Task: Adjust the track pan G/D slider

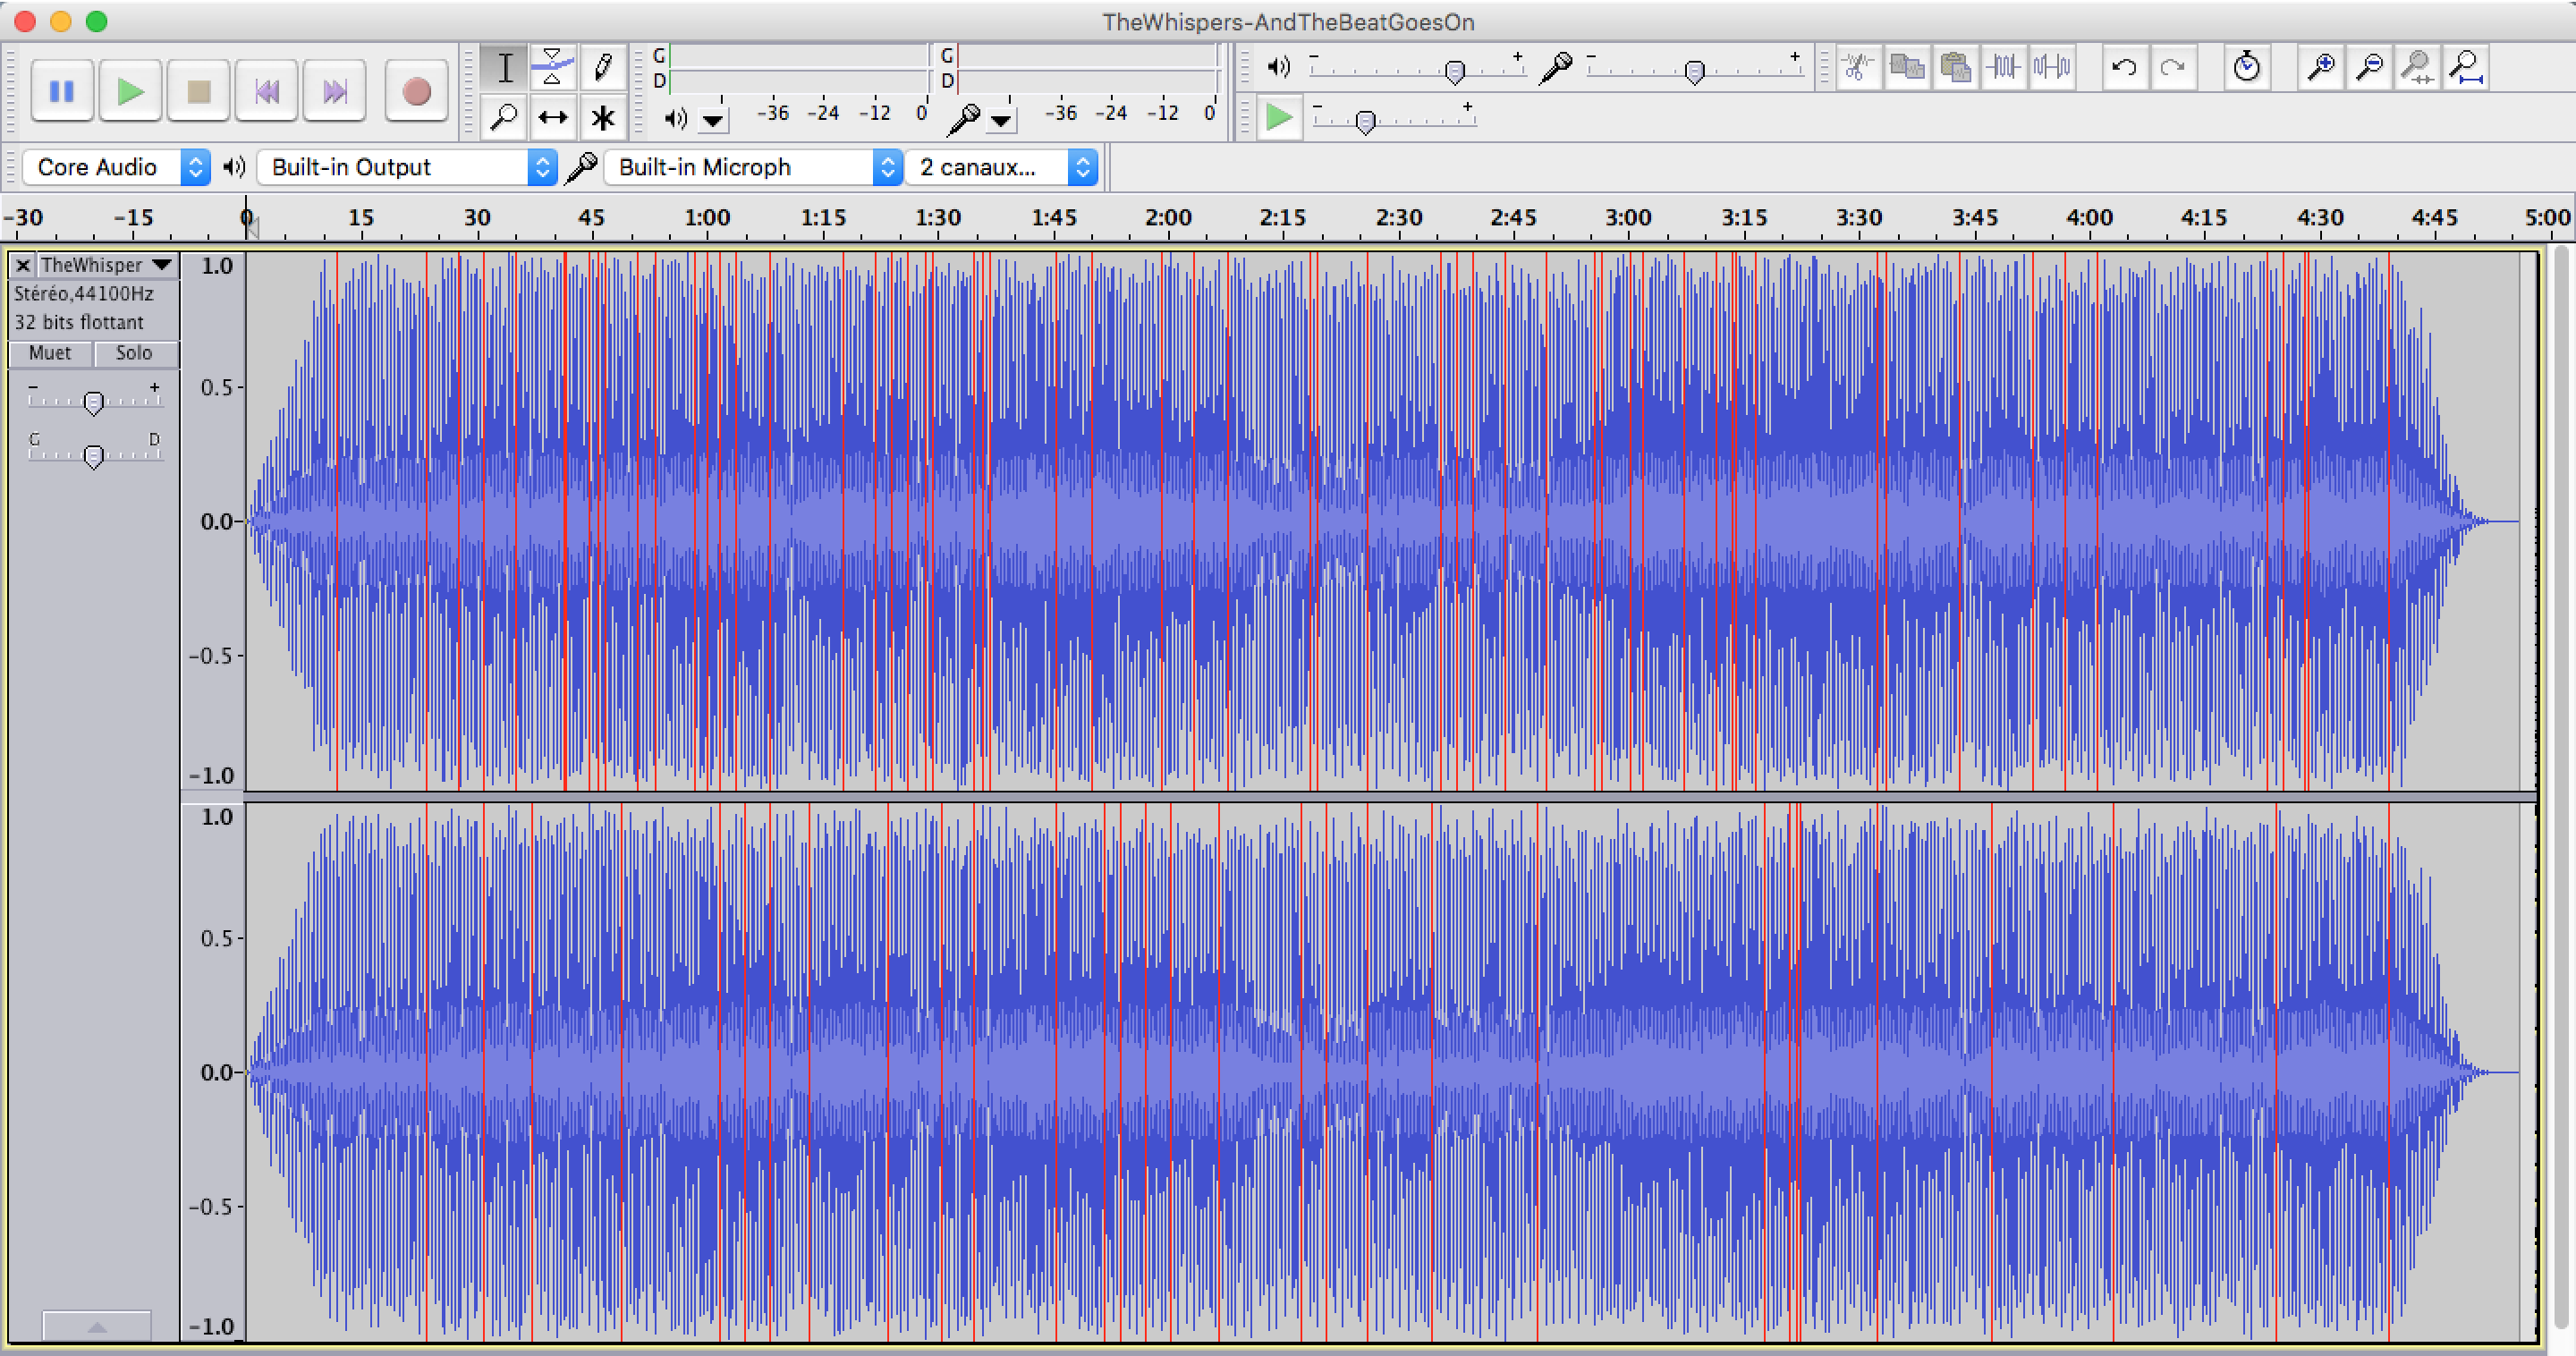Action: pyautogui.click(x=94, y=455)
